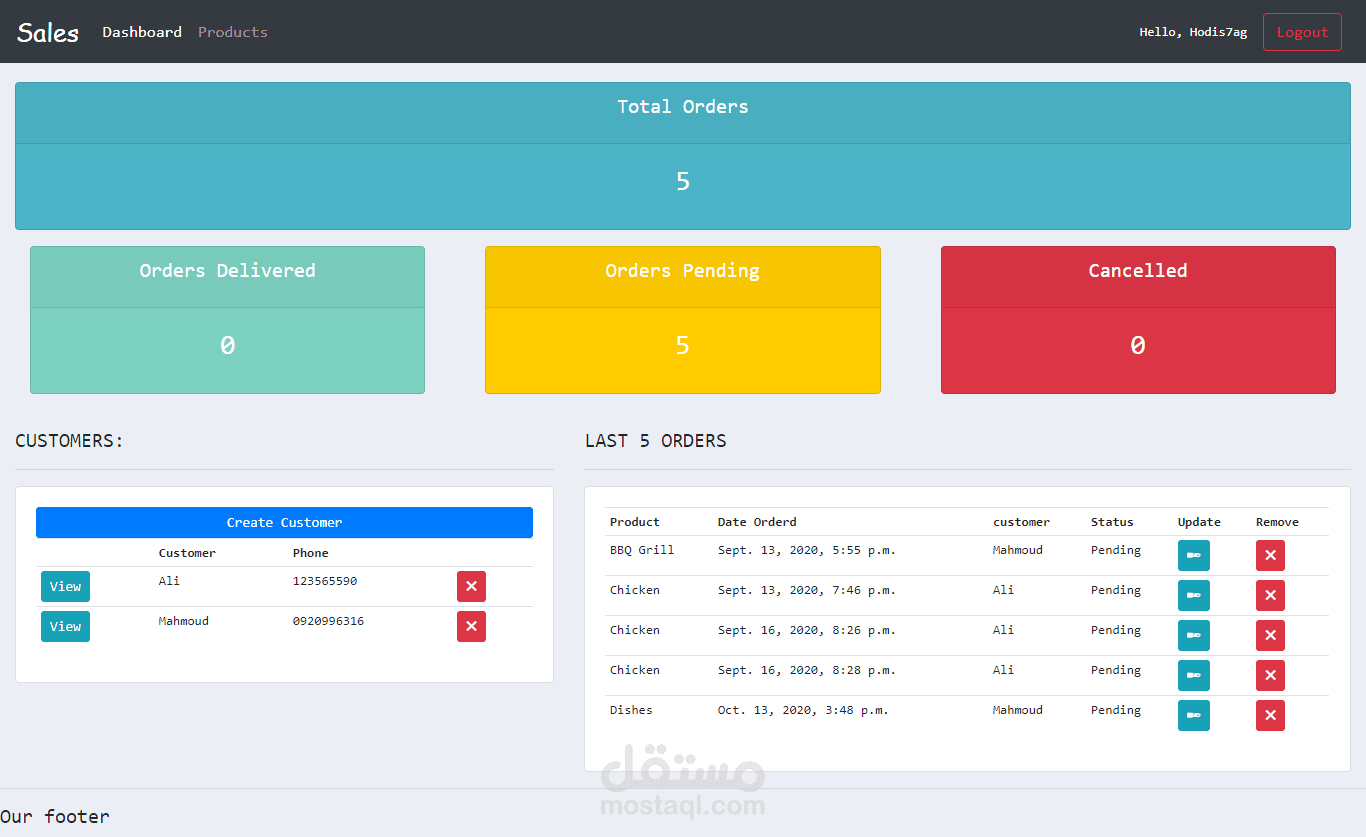Click date 'Sept. 13, 2020, 5:55 p.m.'
1366x837 pixels.
point(807,550)
